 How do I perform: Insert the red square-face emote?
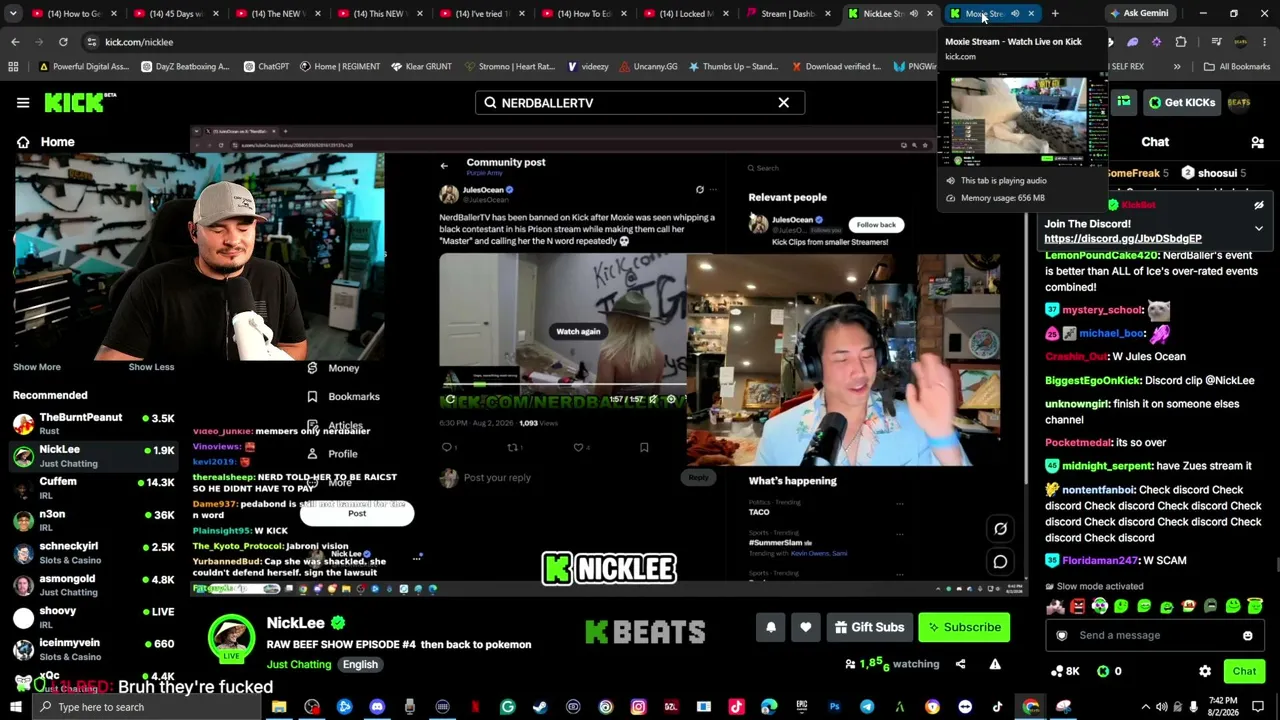click(x=1077, y=606)
